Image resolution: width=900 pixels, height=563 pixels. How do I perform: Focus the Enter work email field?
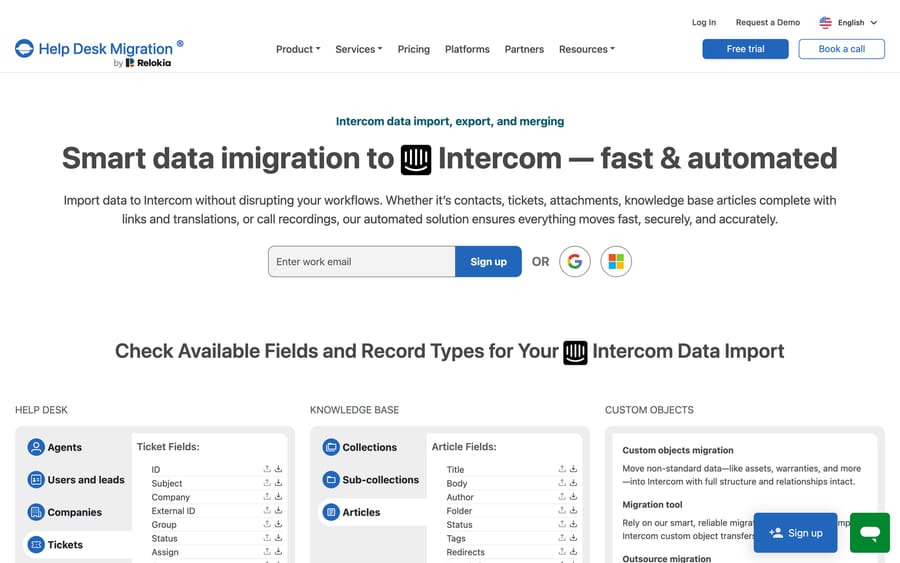pyautogui.click(x=362, y=262)
